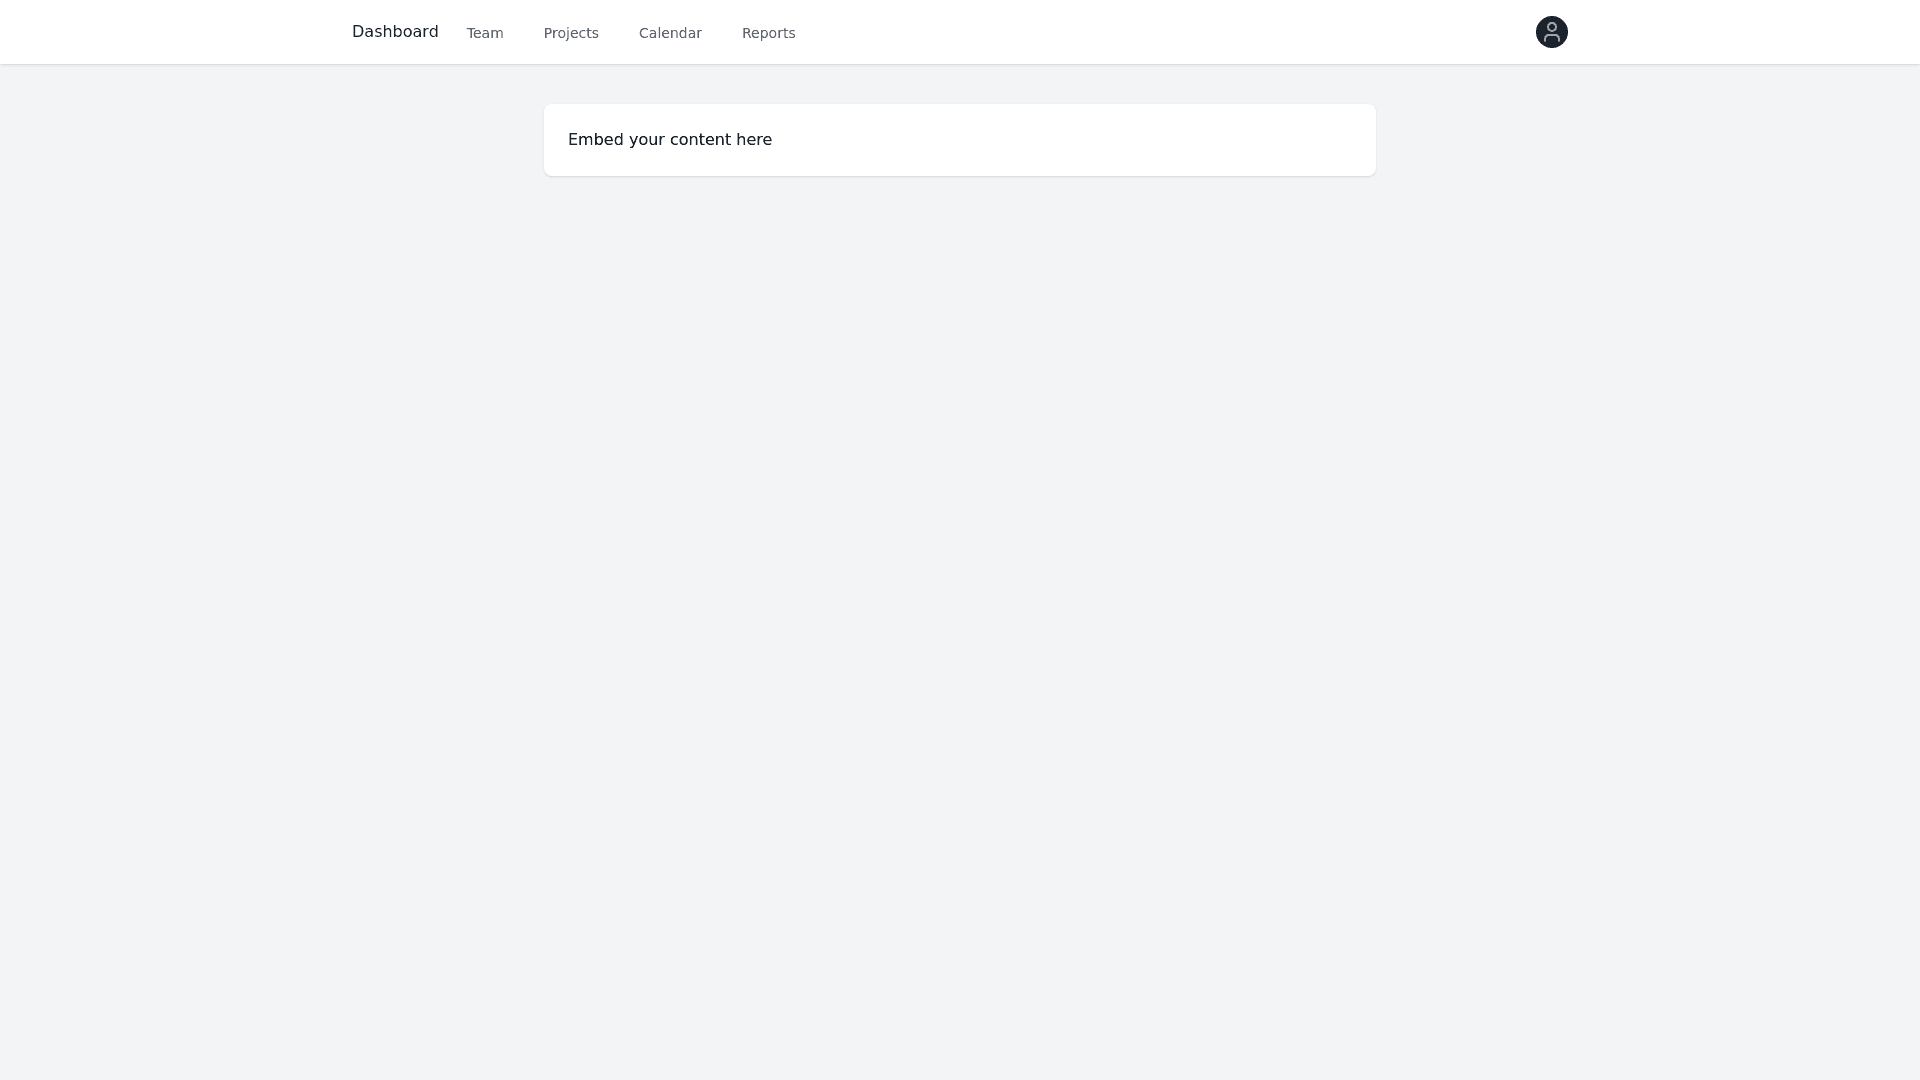
Task: Click the Dashboard brand title
Action: [x=395, y=32]
